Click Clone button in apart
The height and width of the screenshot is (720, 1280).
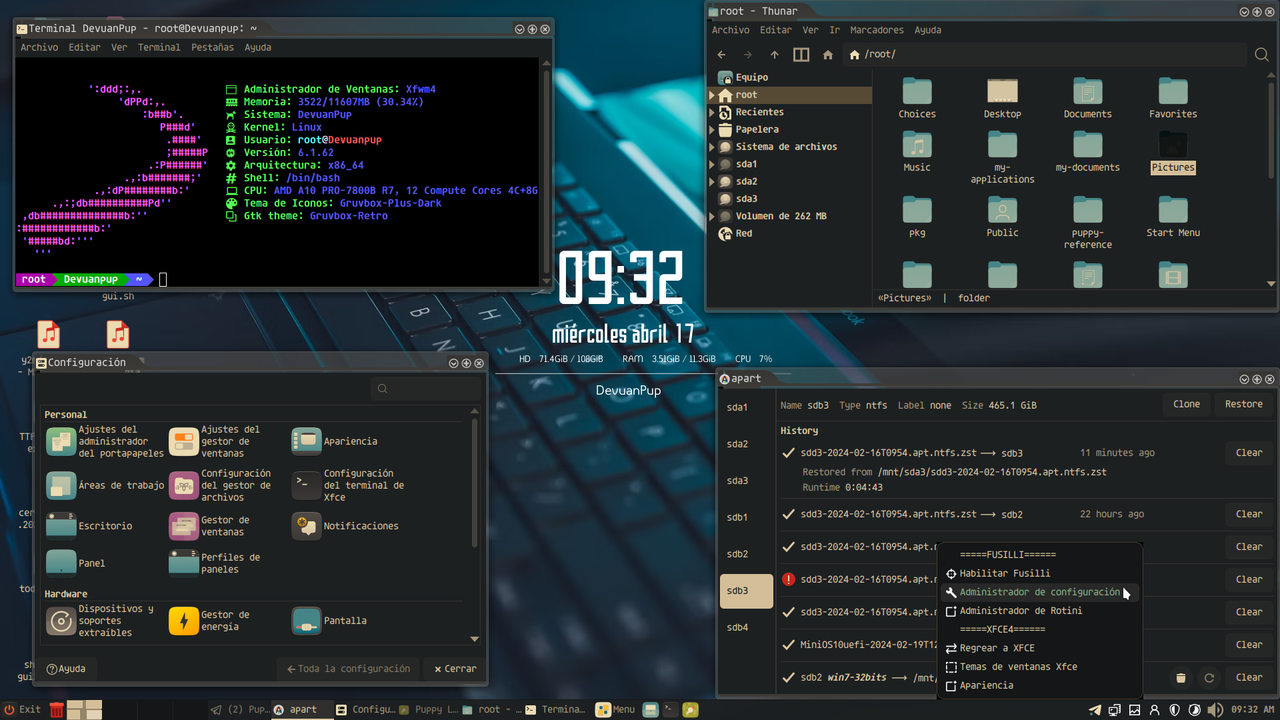[1186, 404]
